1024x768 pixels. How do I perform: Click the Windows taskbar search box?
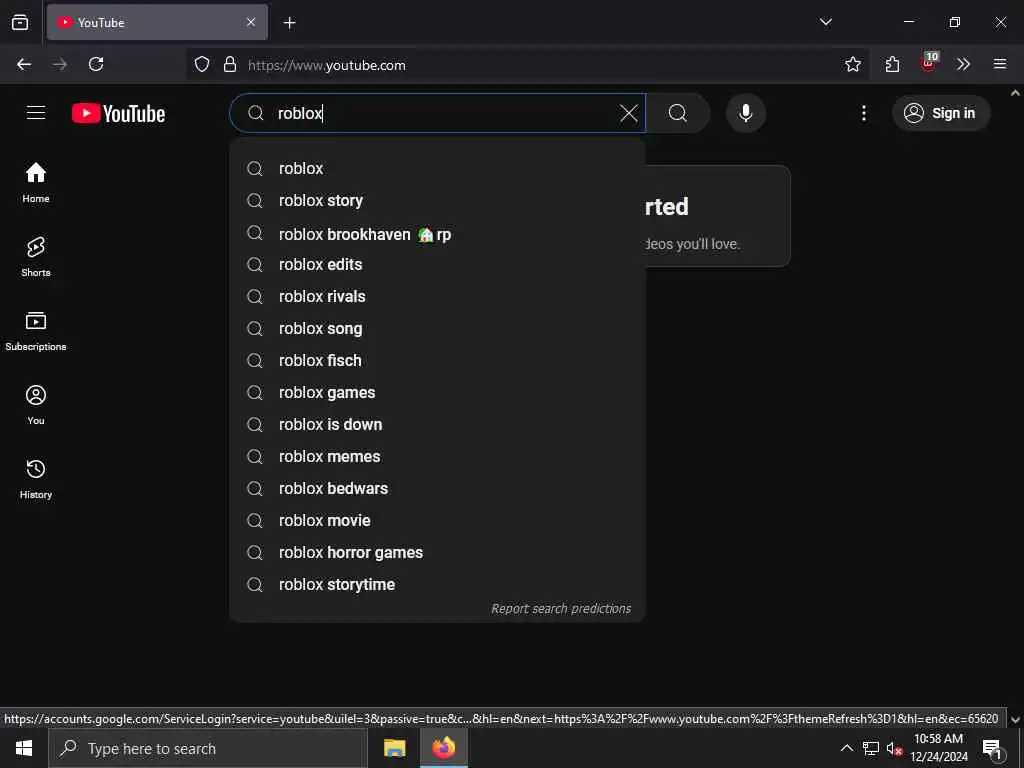[208, 748]
